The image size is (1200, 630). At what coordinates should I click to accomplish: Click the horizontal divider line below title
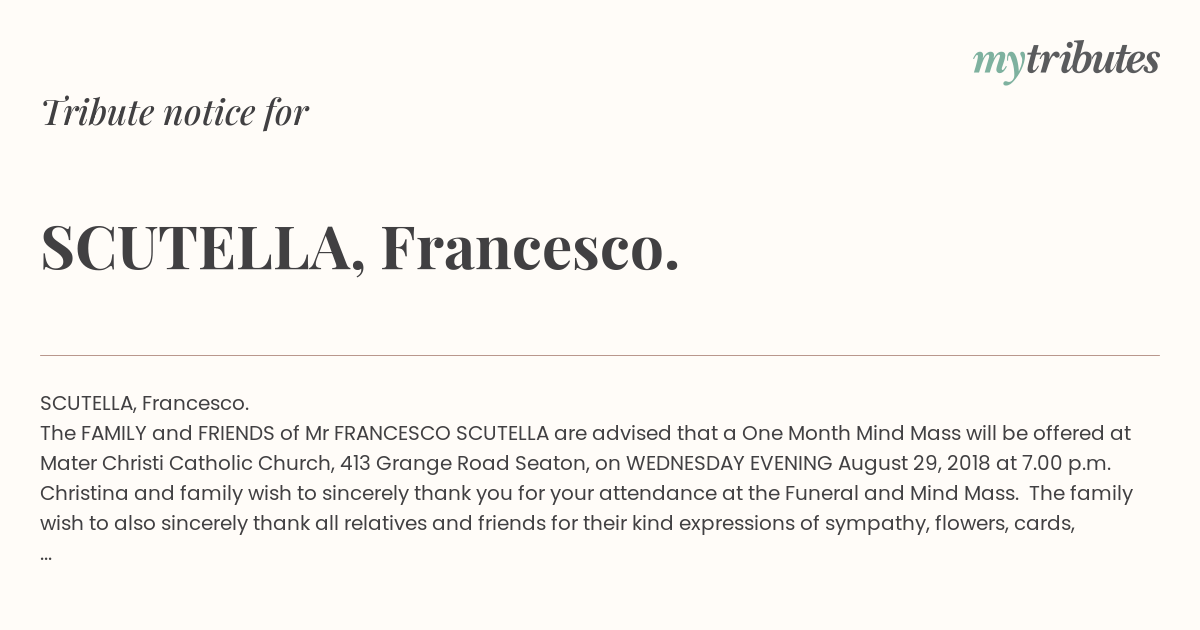(600, 355)
